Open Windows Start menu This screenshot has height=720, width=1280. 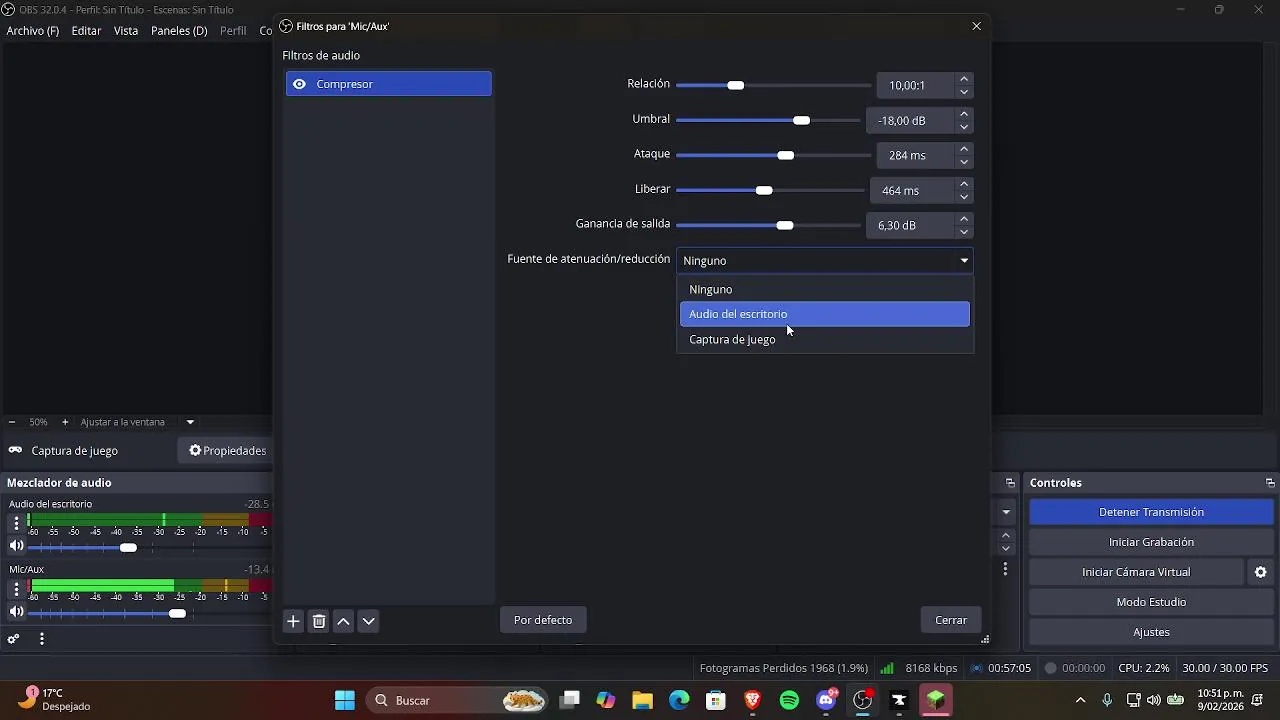point(345,700)
